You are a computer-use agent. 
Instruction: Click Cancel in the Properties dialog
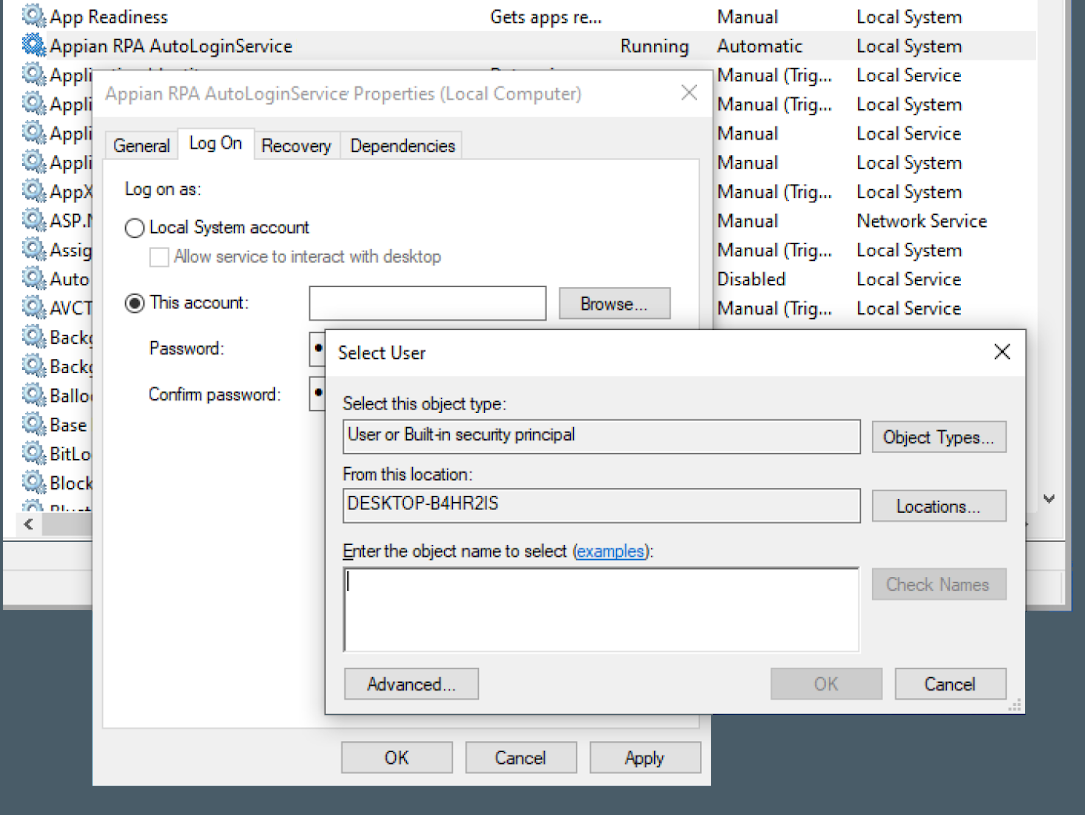click(x=520, y=758)
